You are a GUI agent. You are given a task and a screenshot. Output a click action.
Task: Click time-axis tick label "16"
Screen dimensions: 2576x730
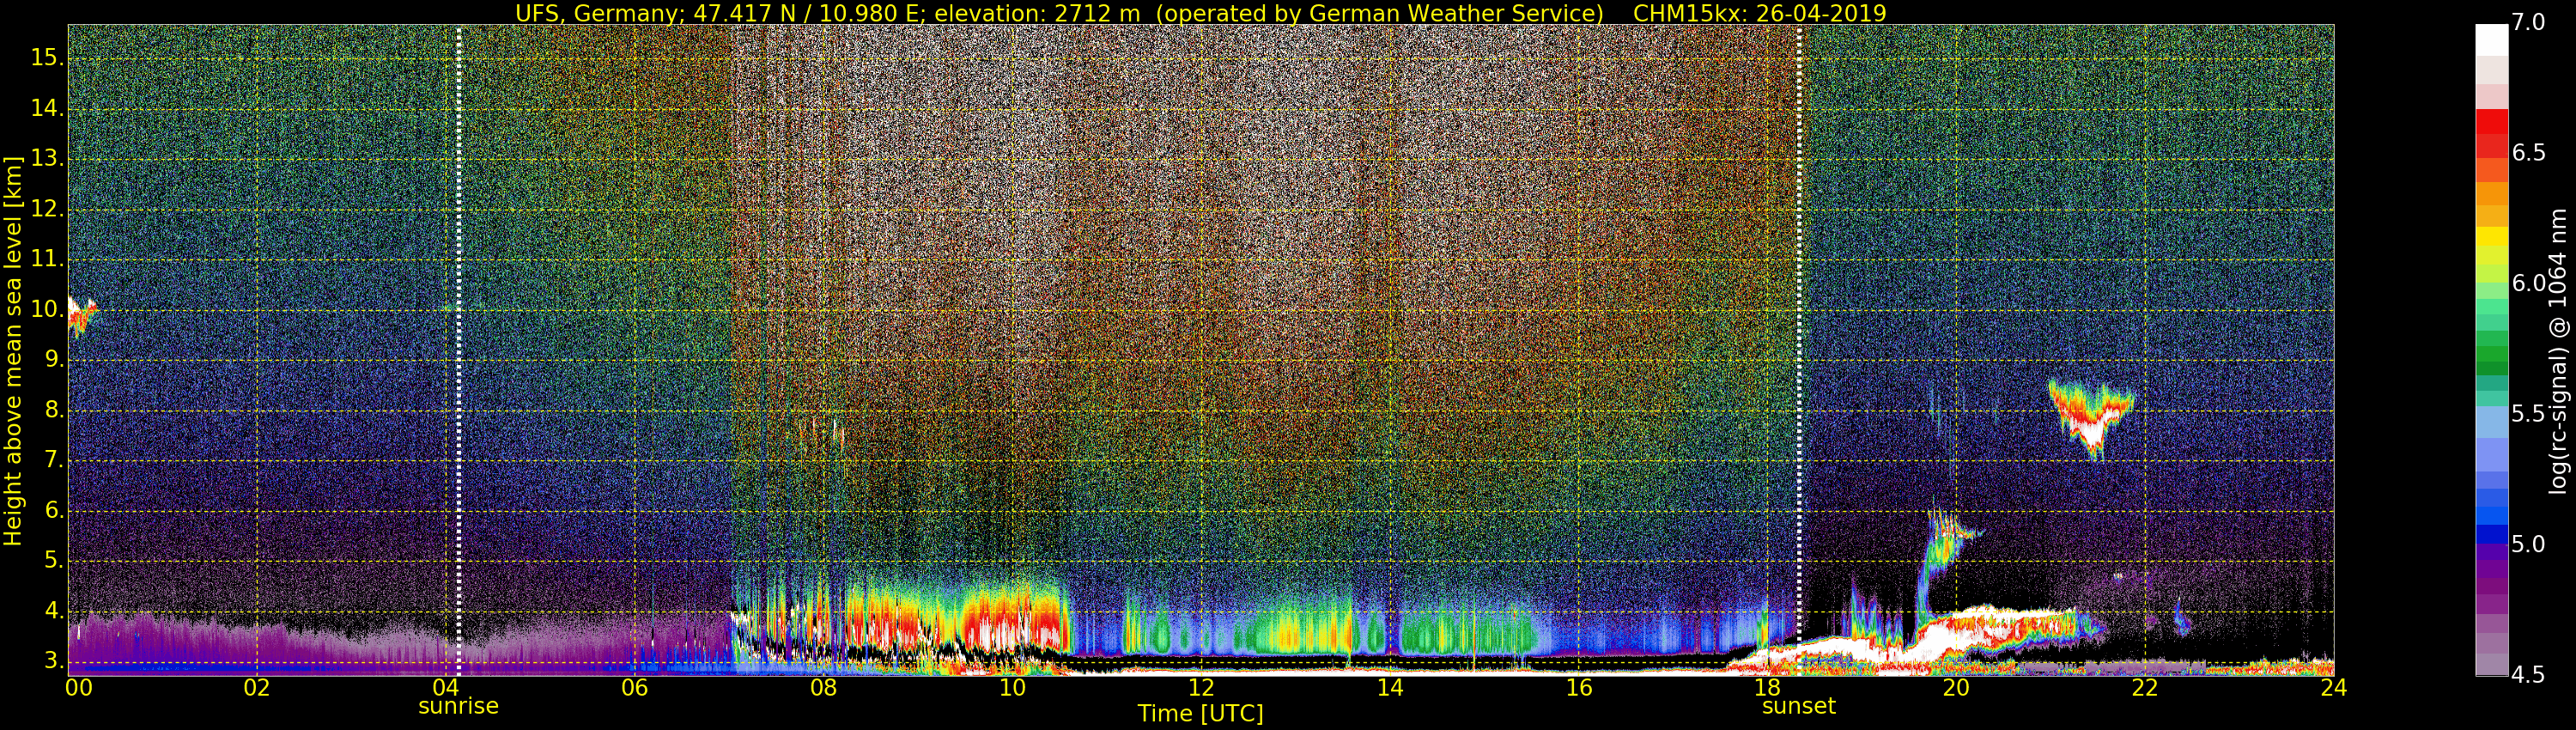1579,688
